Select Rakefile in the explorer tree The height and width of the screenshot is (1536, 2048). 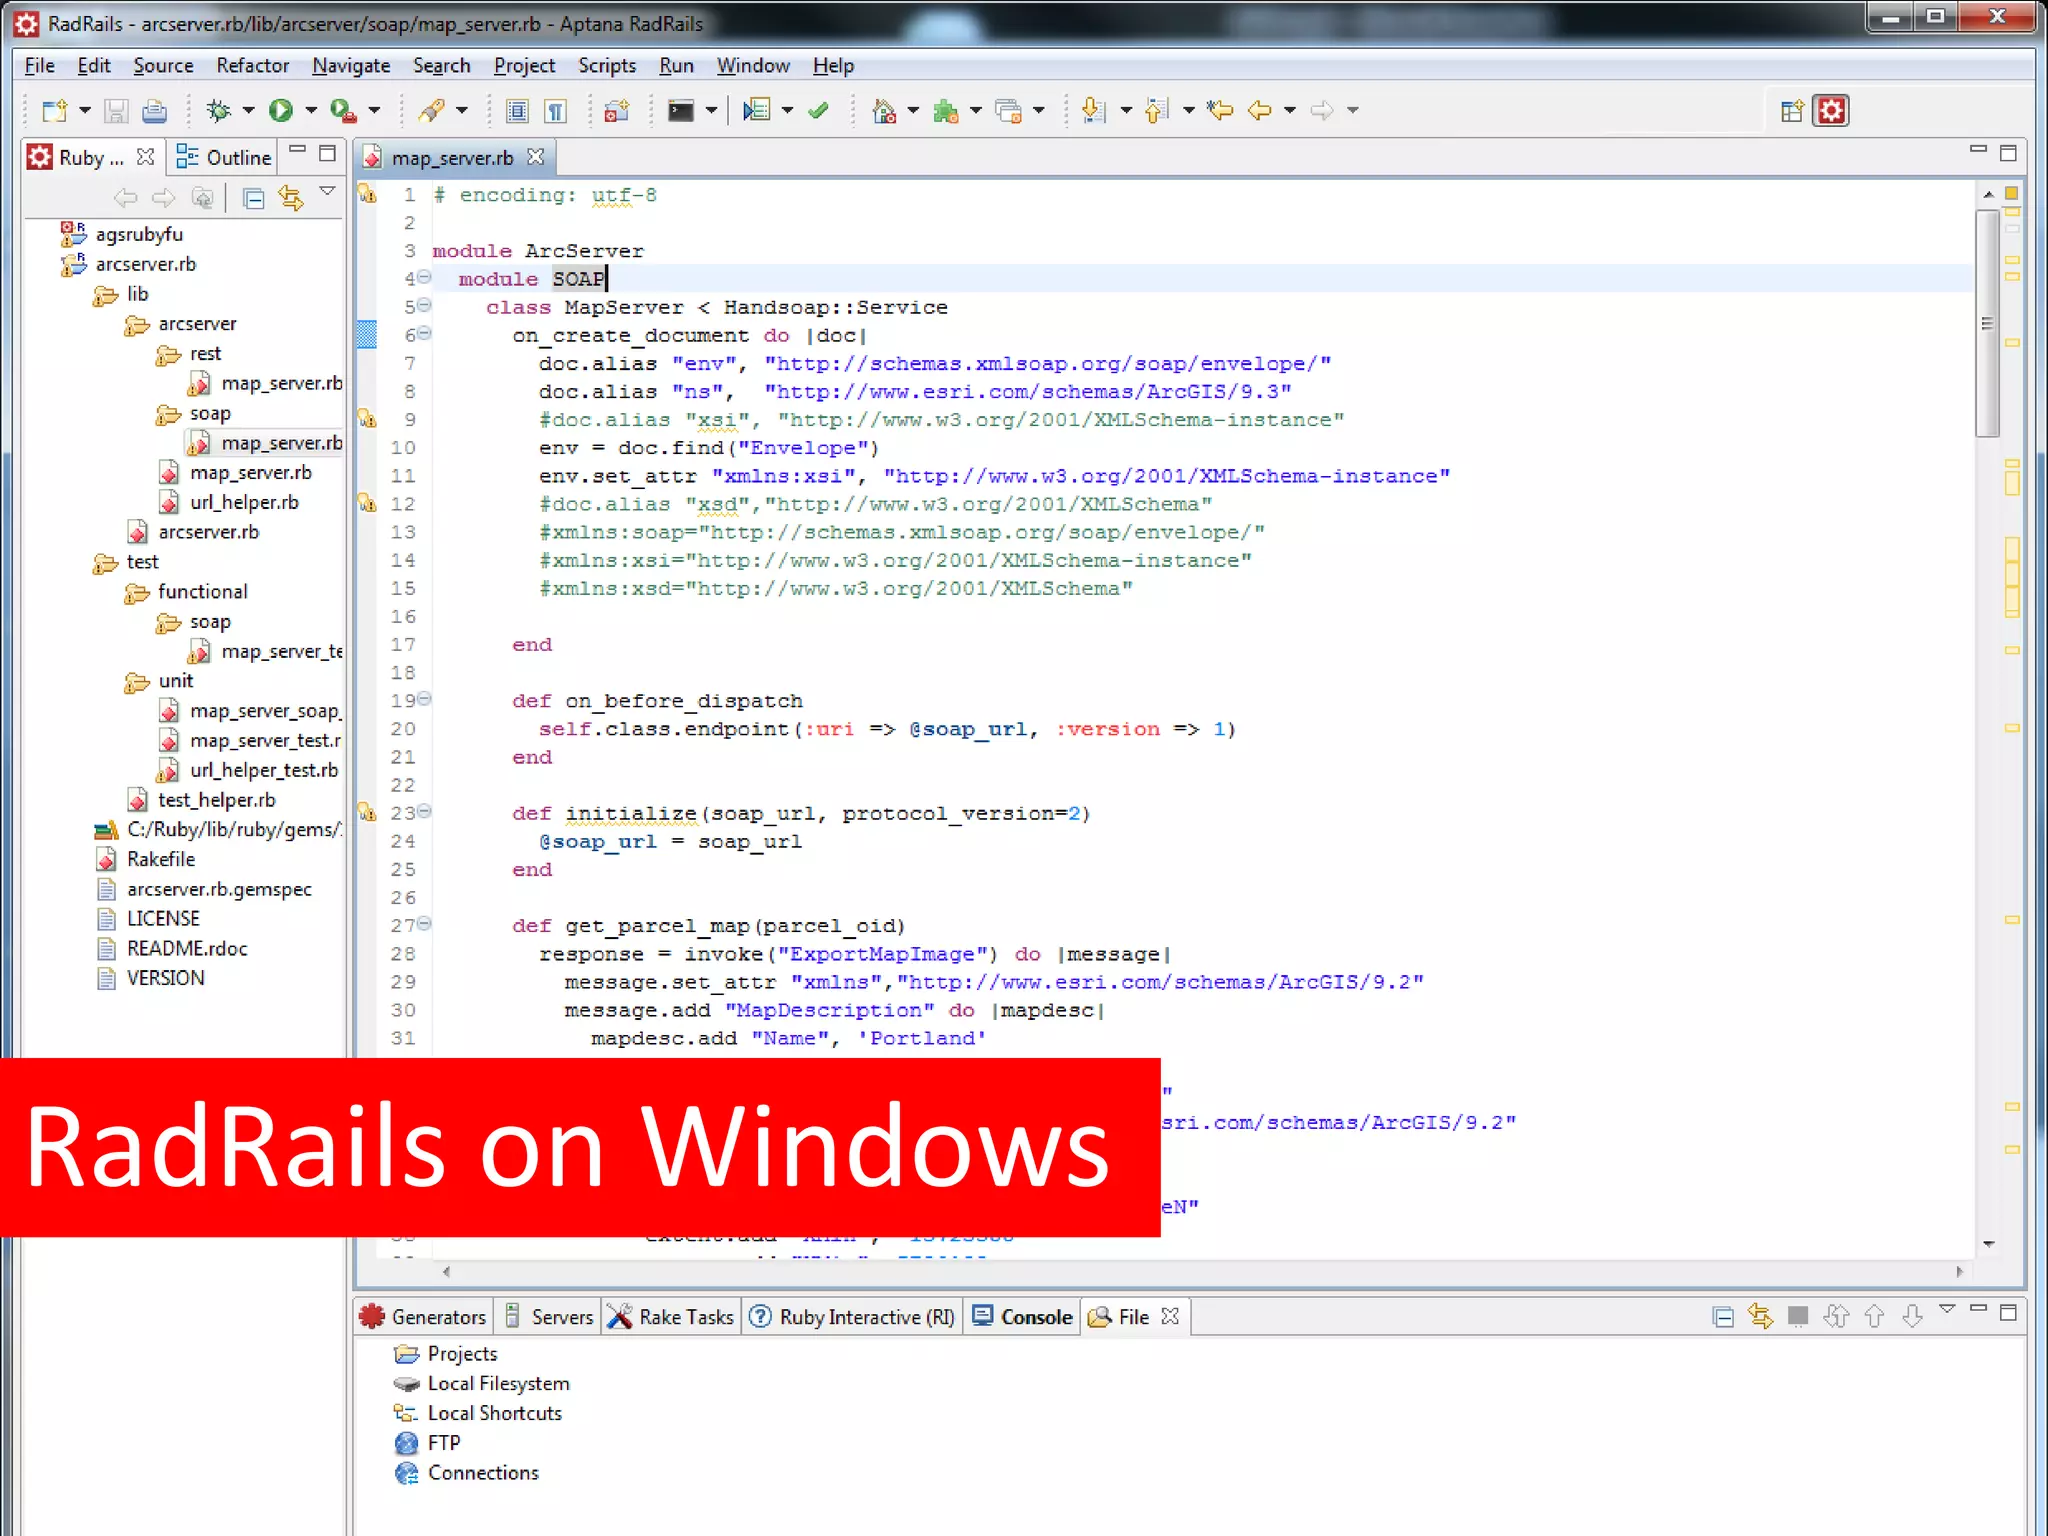tap(160, 860)
